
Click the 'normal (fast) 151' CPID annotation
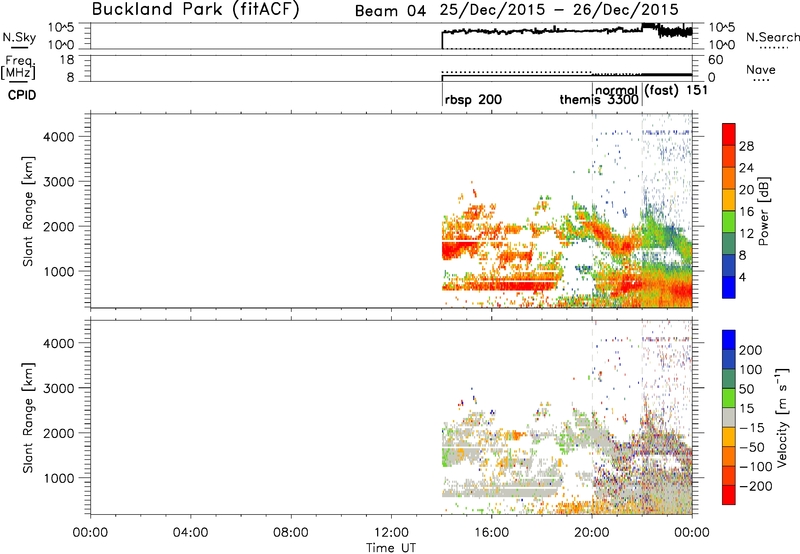tap(651, 90)
